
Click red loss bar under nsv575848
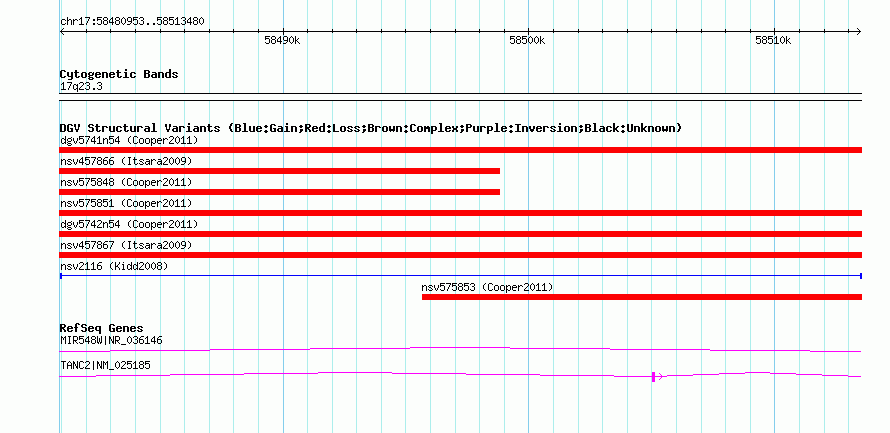[x=280, y=192]
